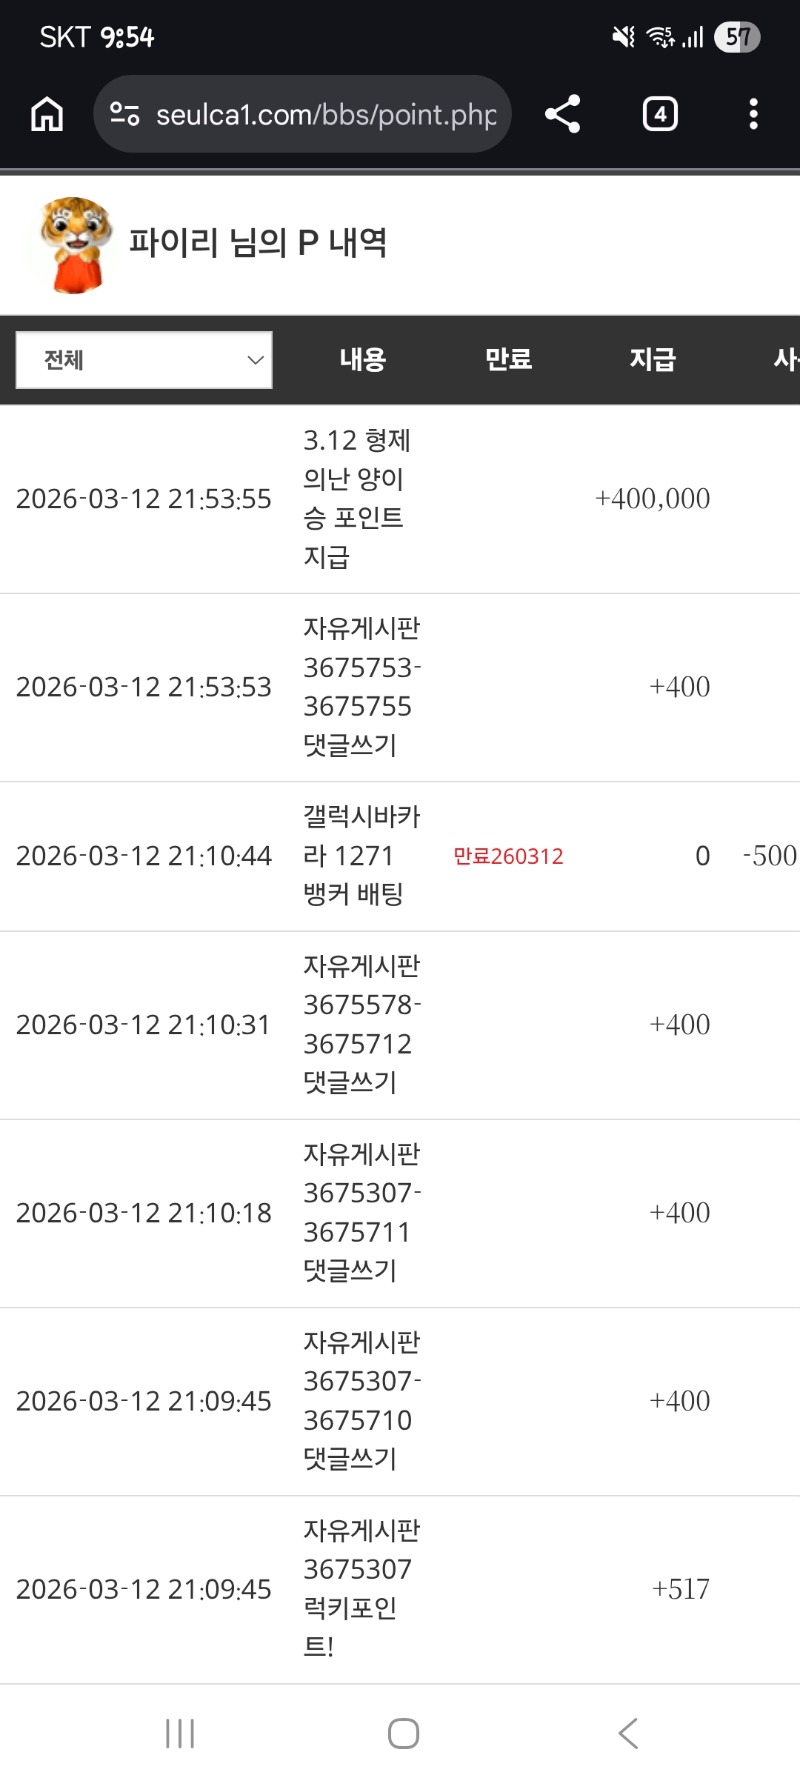Tap the 자유게시판 3675307 럭키포인트 entry
The height and width of the screenshot is (1778, 800).
coord(361,1589)
